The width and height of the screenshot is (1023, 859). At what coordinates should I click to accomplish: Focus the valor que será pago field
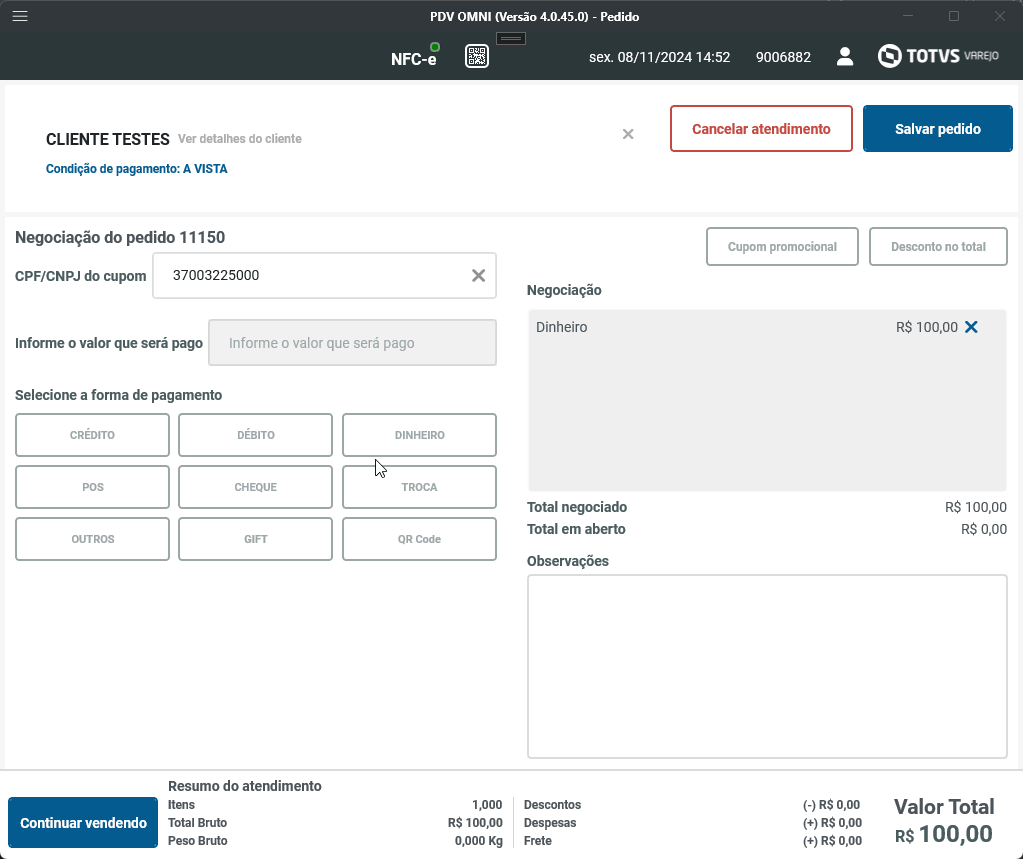352,343
